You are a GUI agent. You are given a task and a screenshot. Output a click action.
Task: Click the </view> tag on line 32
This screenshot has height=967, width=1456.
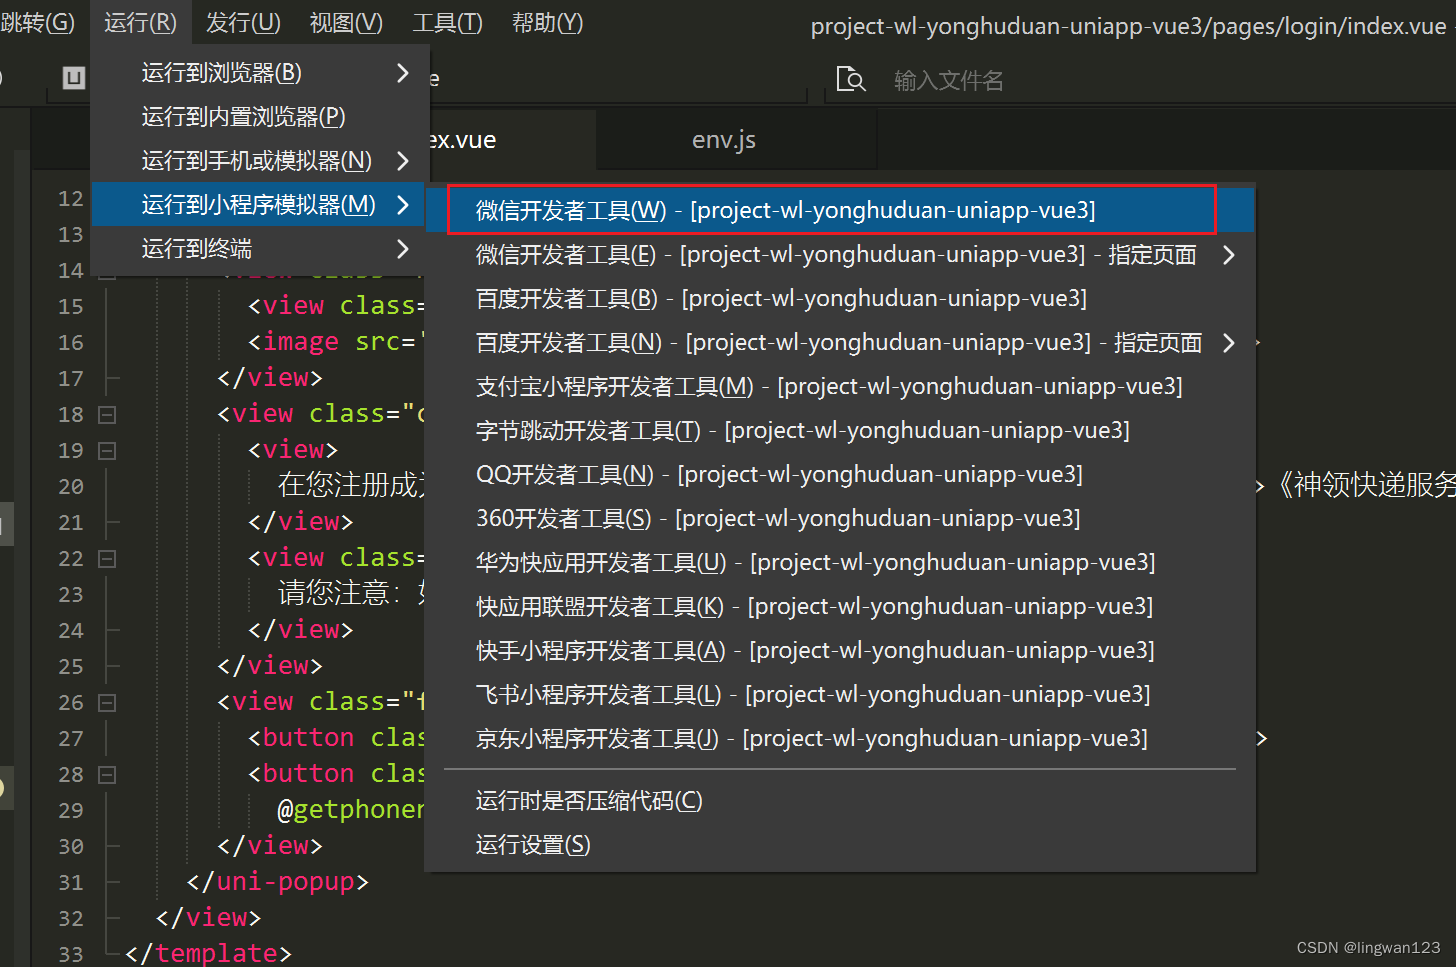(x=208, y=918)
